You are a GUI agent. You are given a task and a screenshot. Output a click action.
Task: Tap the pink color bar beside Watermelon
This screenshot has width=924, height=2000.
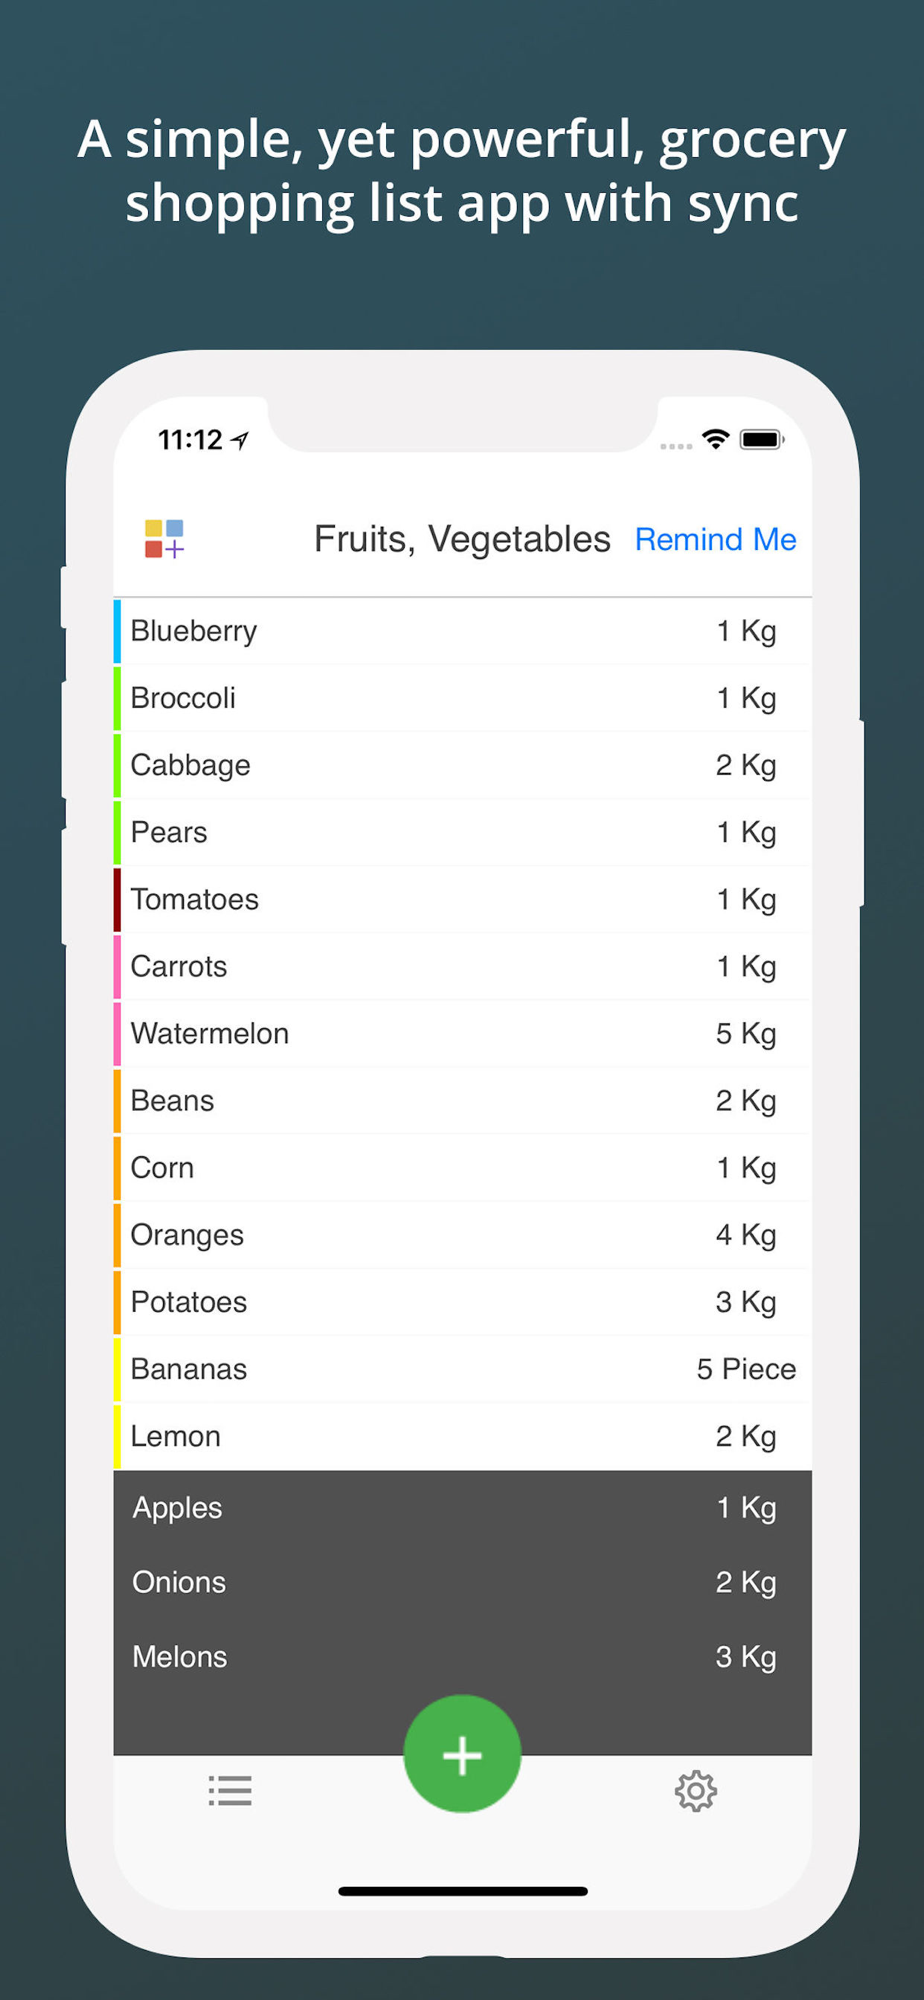118,1033
